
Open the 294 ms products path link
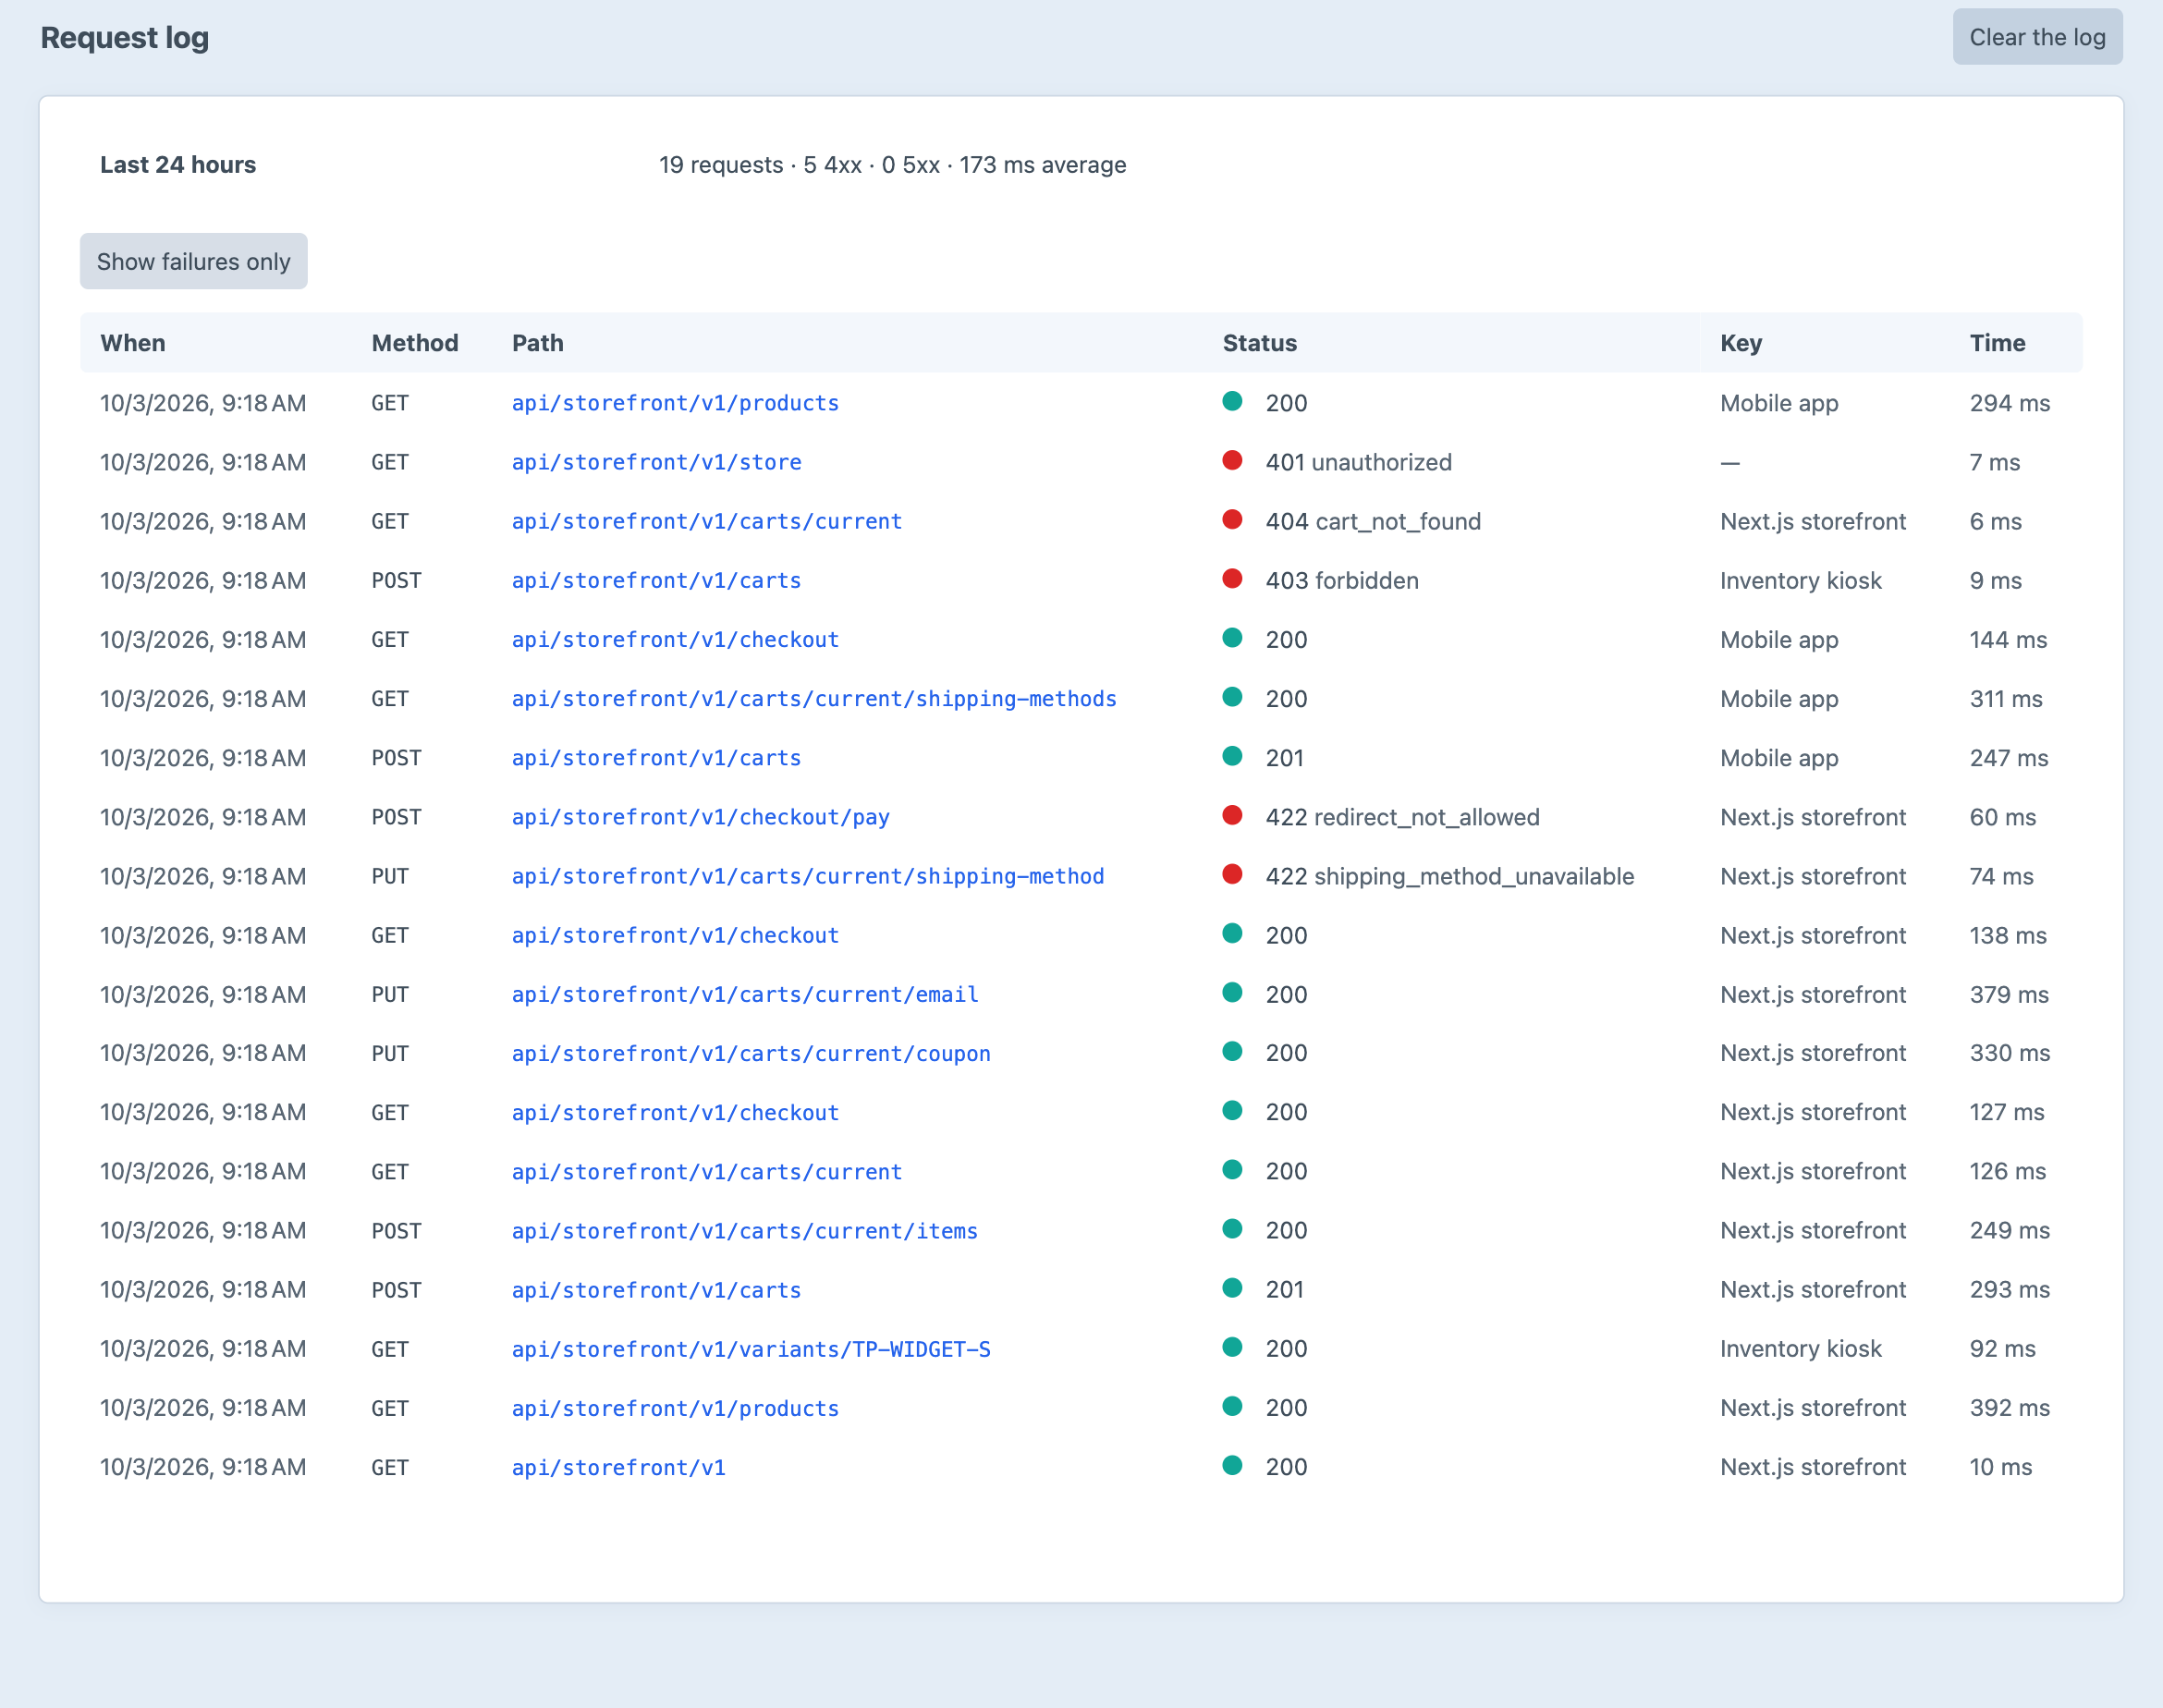675,403
